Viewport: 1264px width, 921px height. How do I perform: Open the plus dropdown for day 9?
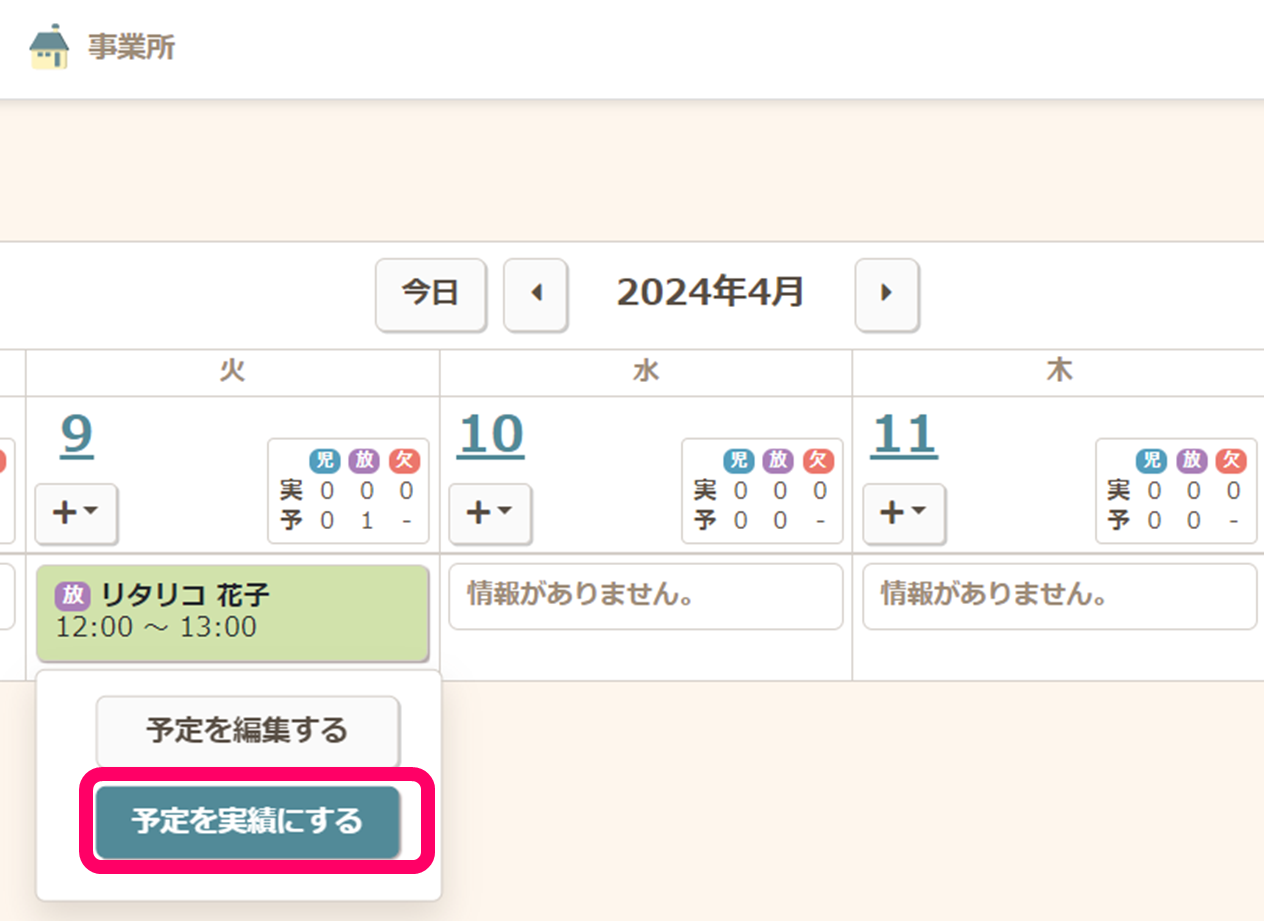[x=76, y=513]
